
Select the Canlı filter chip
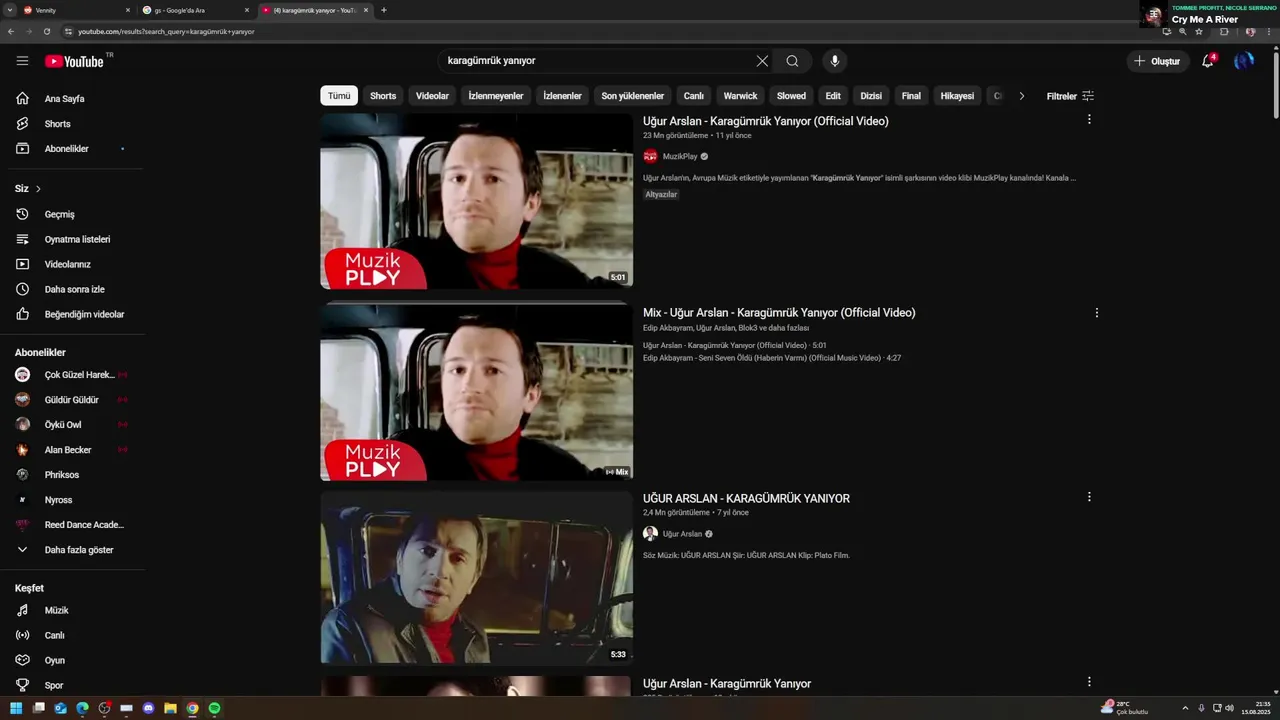click(x=694, y=96)
